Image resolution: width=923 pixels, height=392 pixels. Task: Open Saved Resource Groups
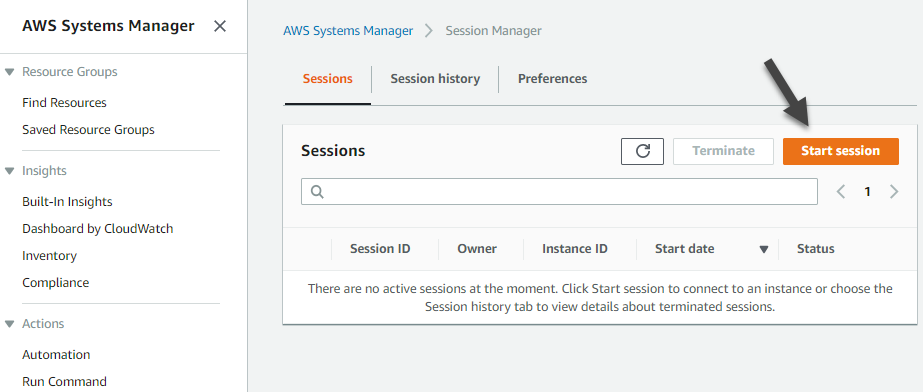[88, 129]
